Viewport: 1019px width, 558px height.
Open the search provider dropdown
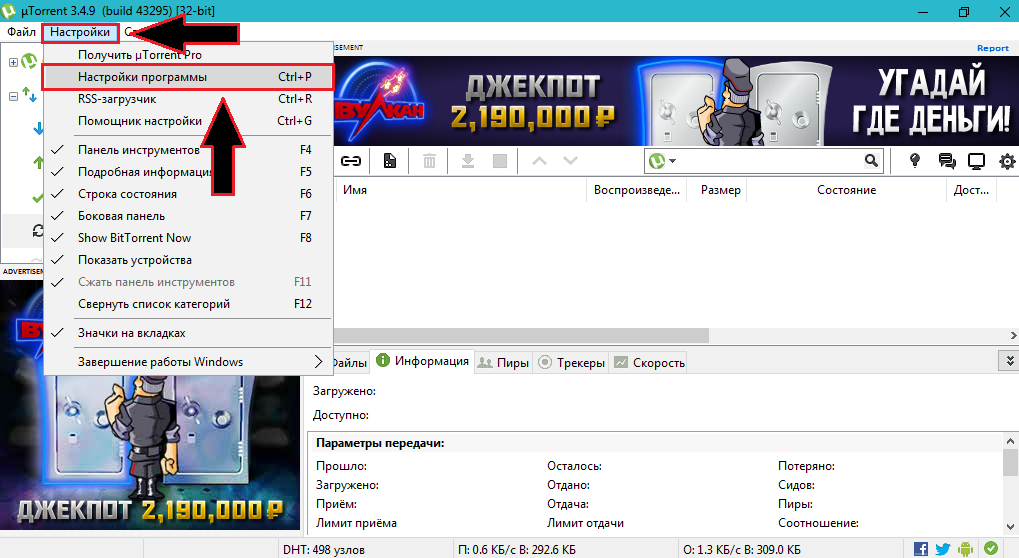(x=662, y=161)
